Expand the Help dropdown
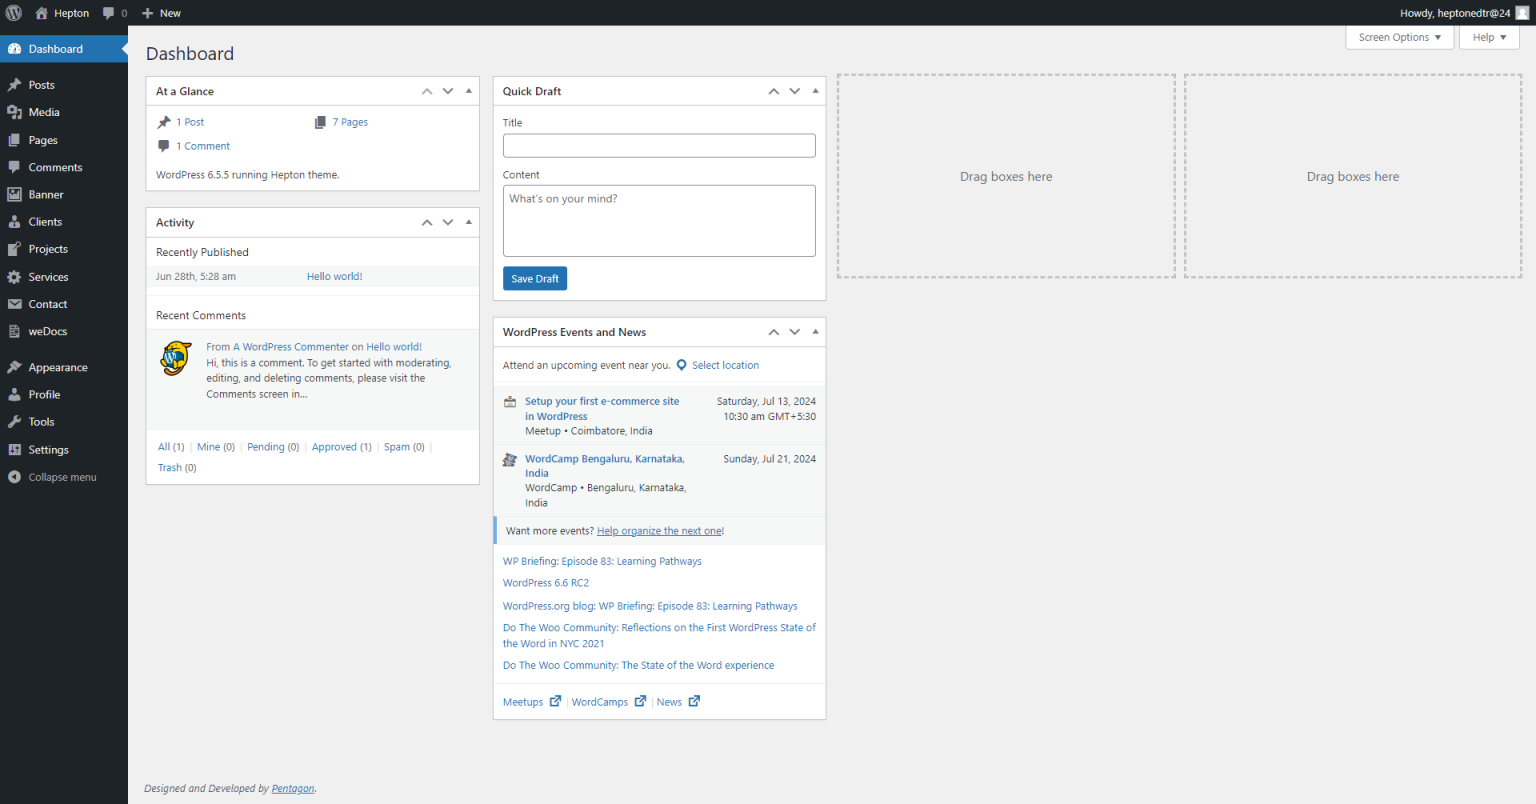 pyautogui.click(x=1489, y=37)
